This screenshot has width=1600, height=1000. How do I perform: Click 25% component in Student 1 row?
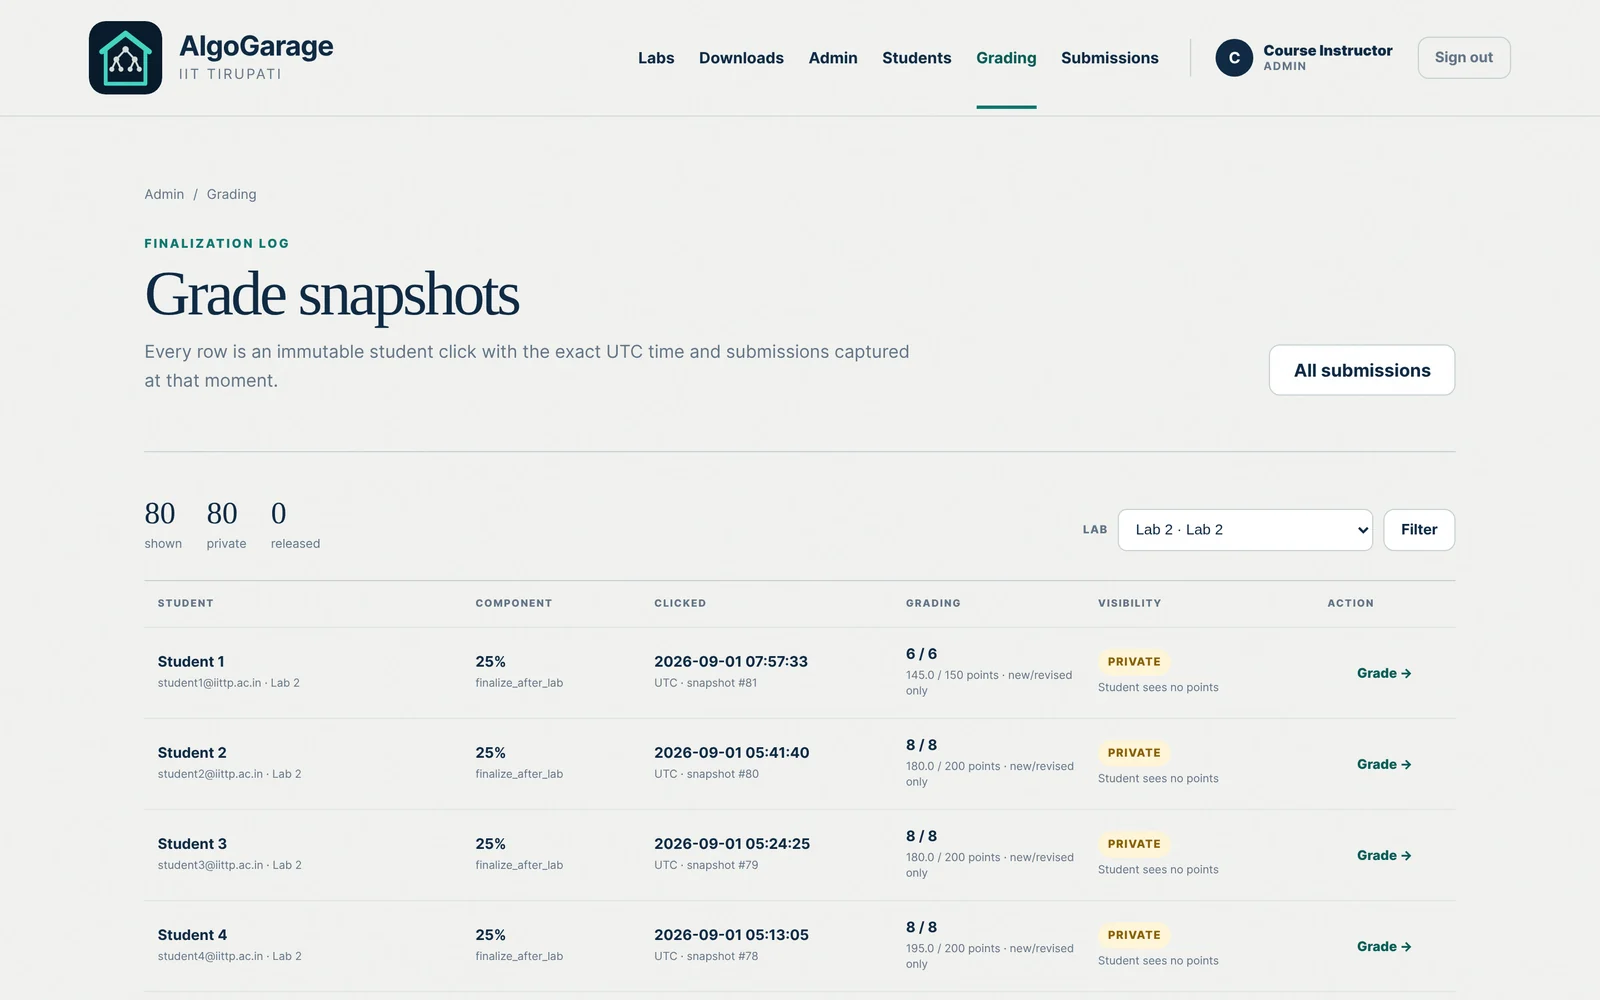pyautogui.click(x=490, y=661)
